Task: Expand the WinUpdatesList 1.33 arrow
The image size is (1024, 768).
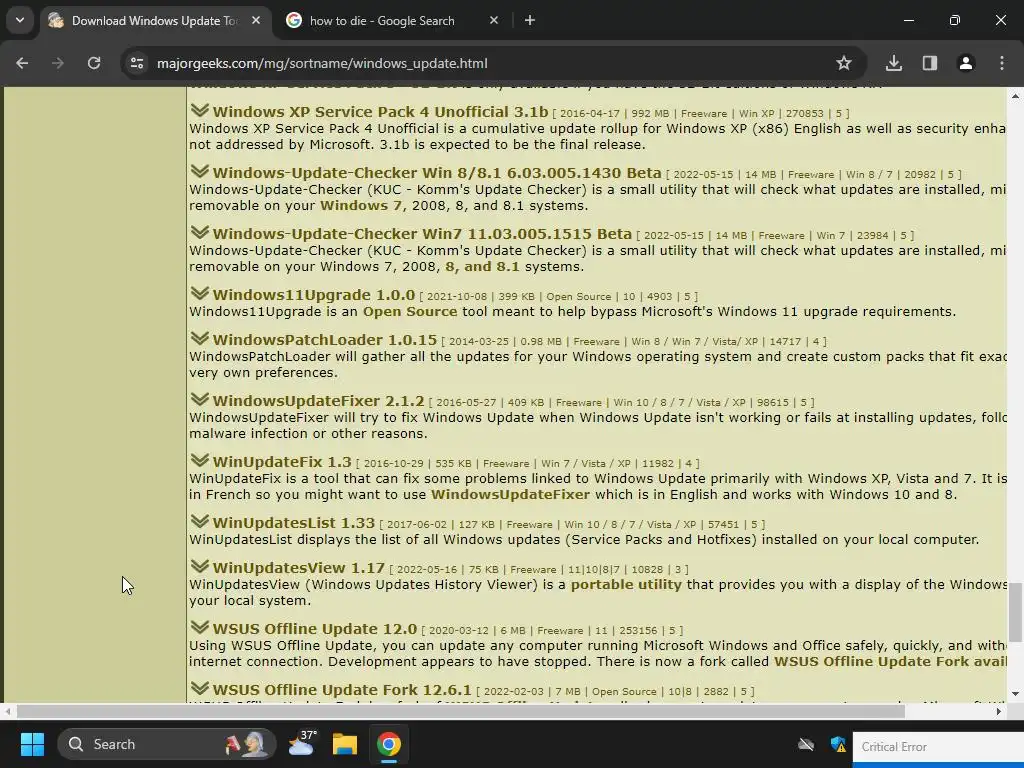Action: tap(200, 521)
